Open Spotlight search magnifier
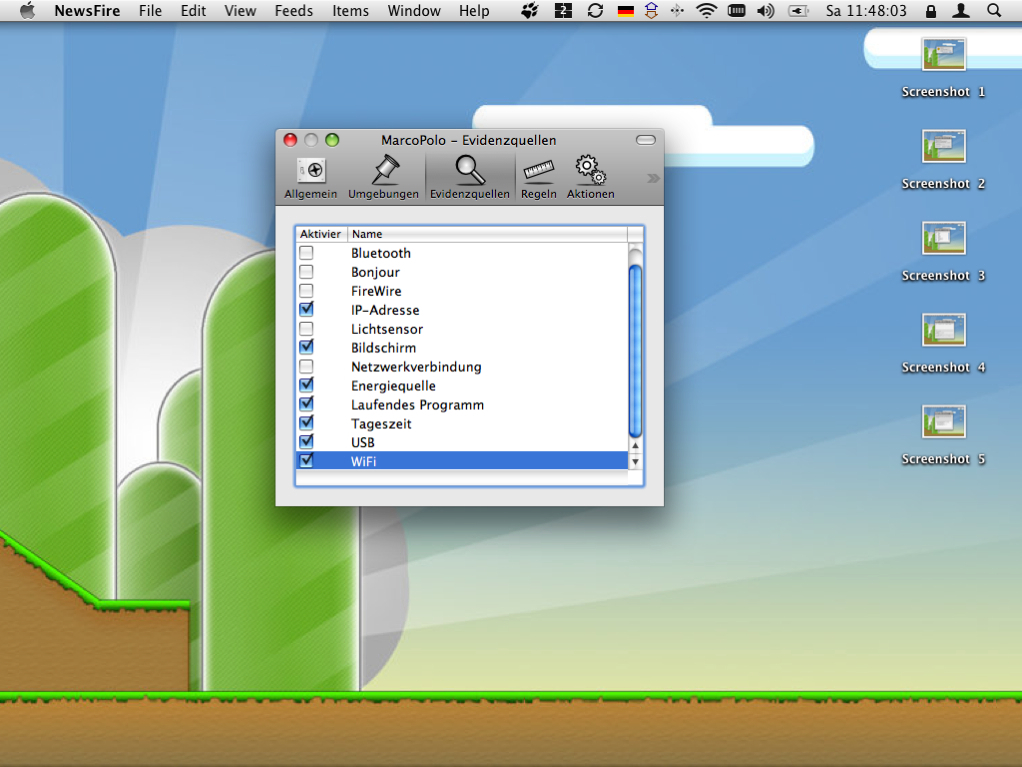 coord(994,10)
